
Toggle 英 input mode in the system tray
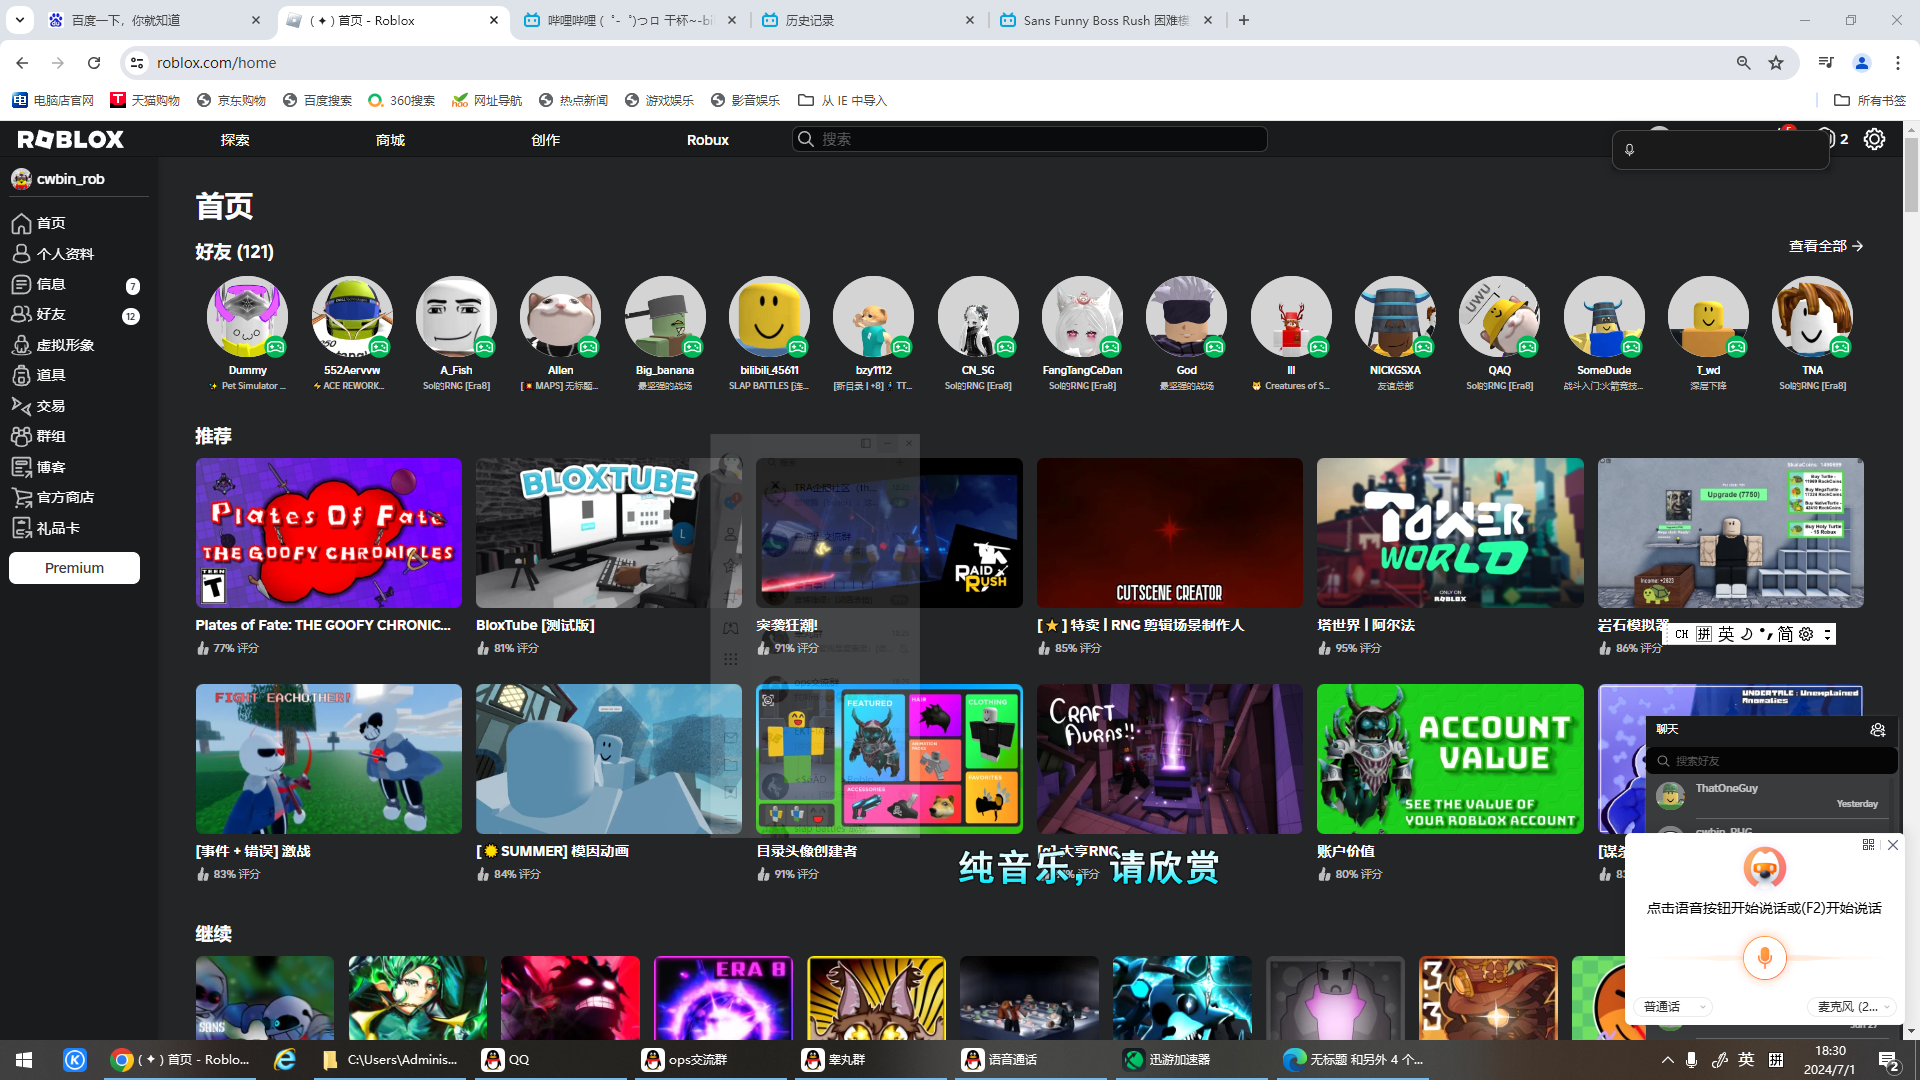coord(1746,1060)
